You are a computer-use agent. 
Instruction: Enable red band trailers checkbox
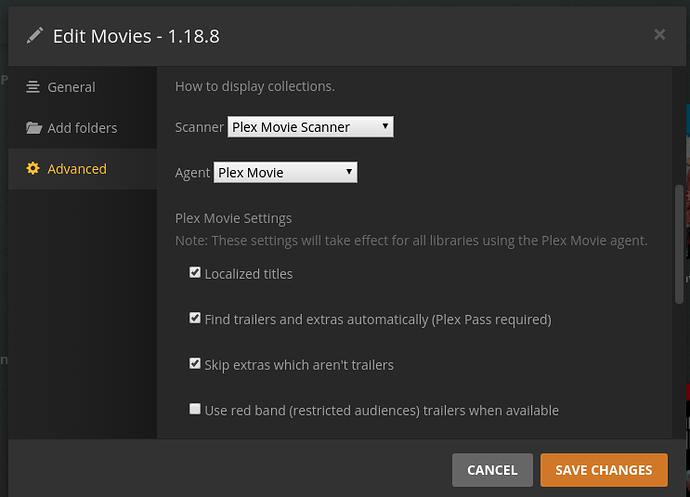195,410
